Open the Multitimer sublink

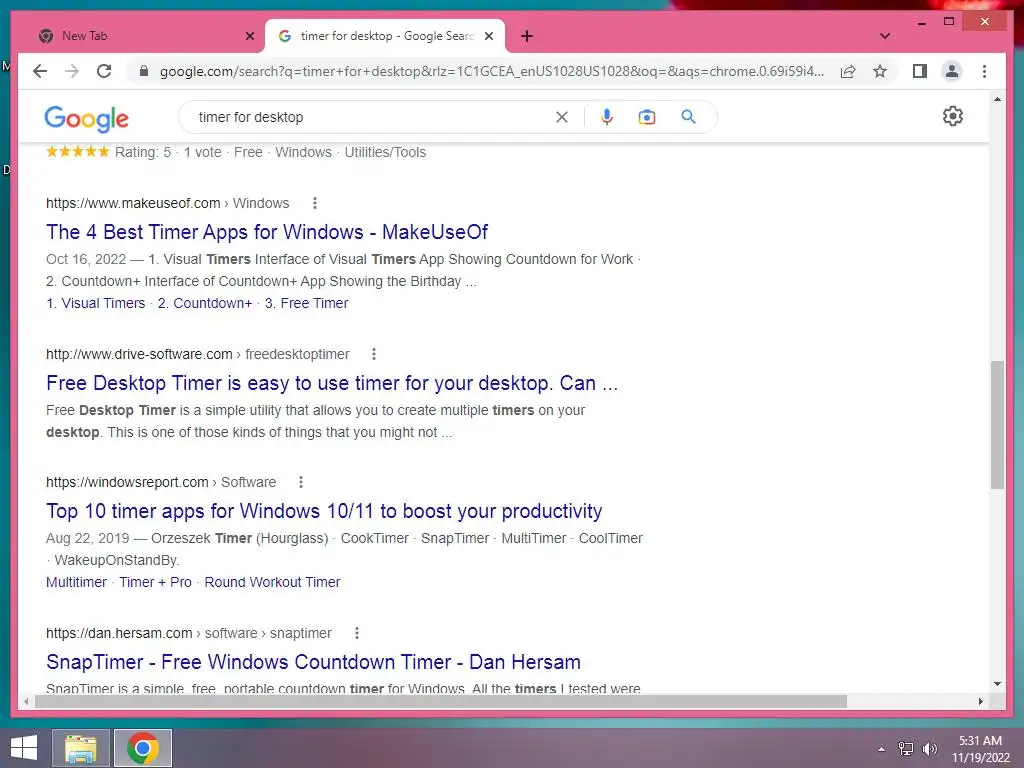point(76,582)
